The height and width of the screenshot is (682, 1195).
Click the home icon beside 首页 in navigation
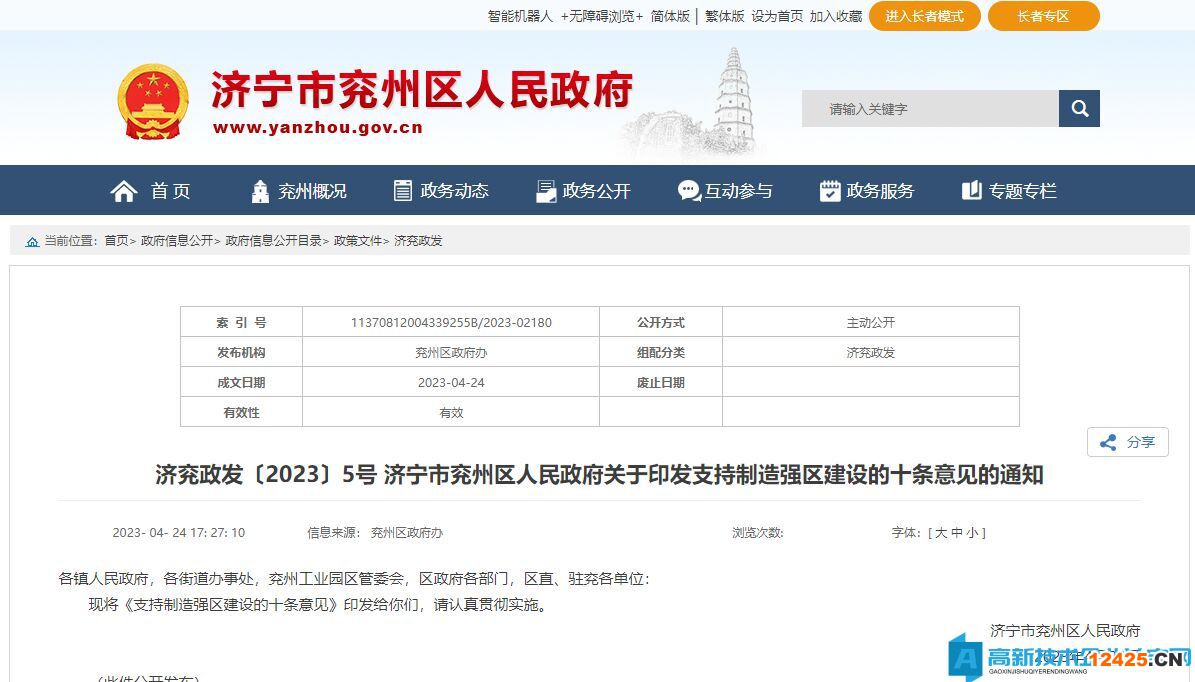pos(124,190)
